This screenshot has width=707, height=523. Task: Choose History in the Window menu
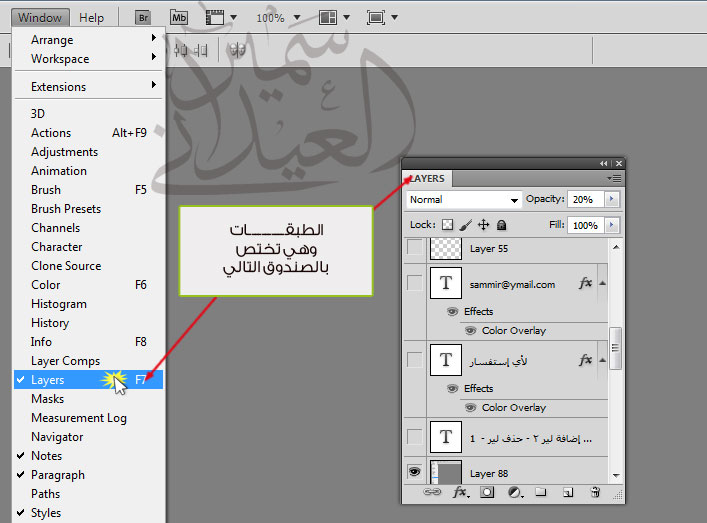click(88, 323)
